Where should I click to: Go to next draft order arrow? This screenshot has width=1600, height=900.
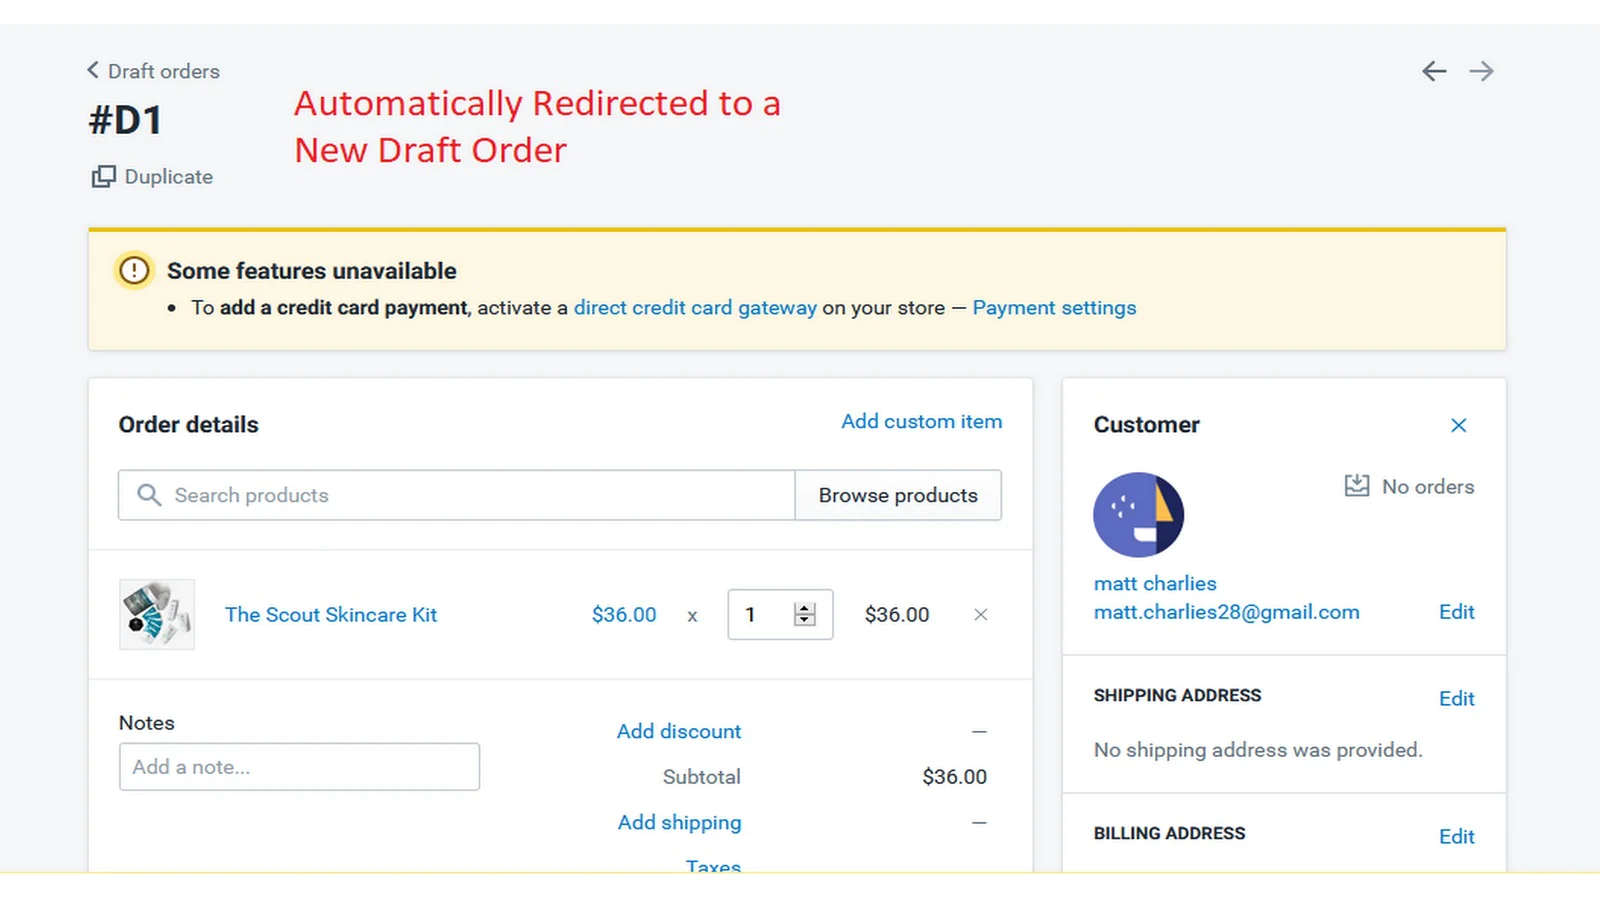click(1482, 71)
